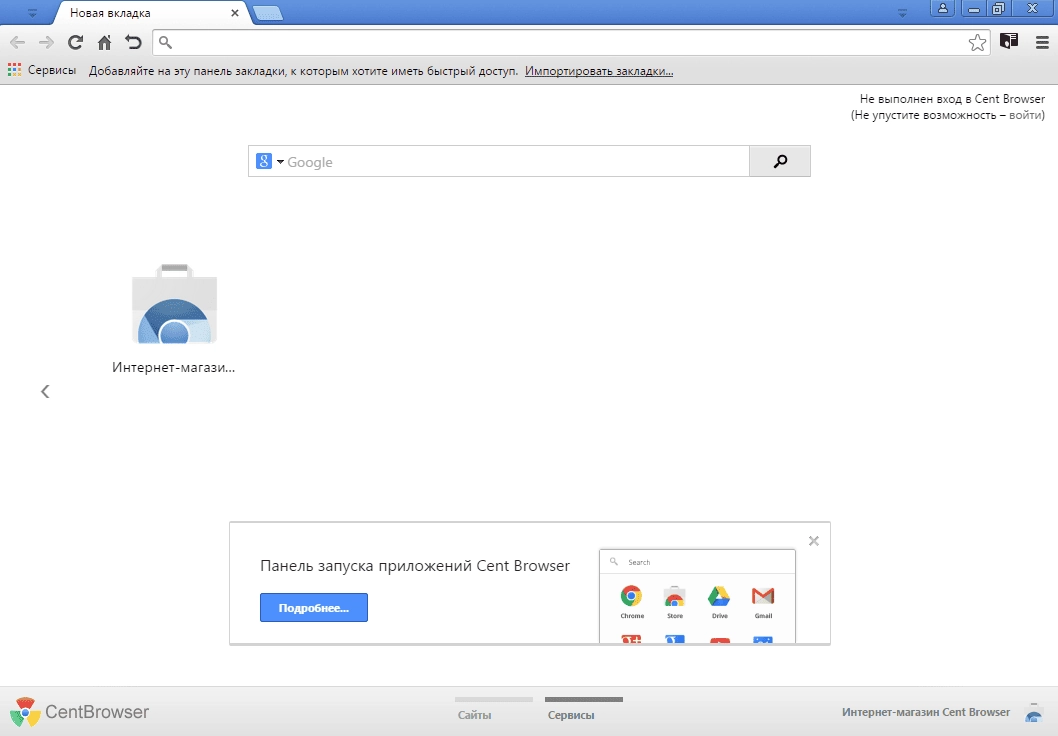Click the войти sign-in link
The image size is (1058, 736).
point(1025,115)
